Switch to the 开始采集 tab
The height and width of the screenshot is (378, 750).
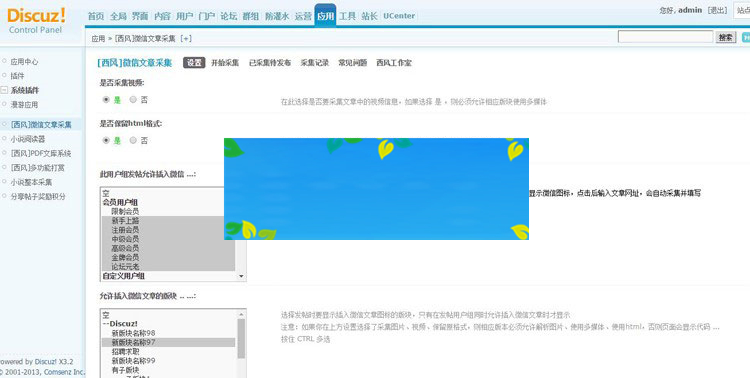[x=225, y=63]
